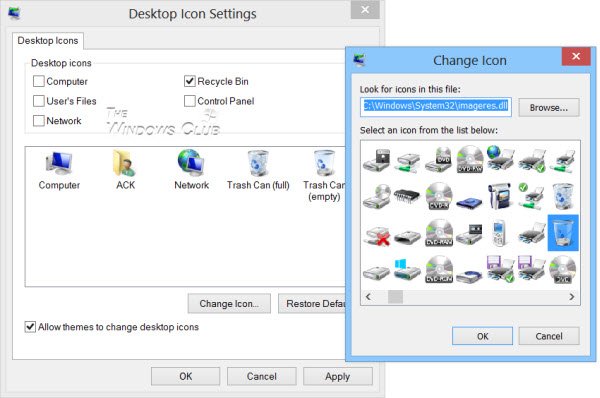
Task: Close the Change Icon dialog
Action: [576, 56]
